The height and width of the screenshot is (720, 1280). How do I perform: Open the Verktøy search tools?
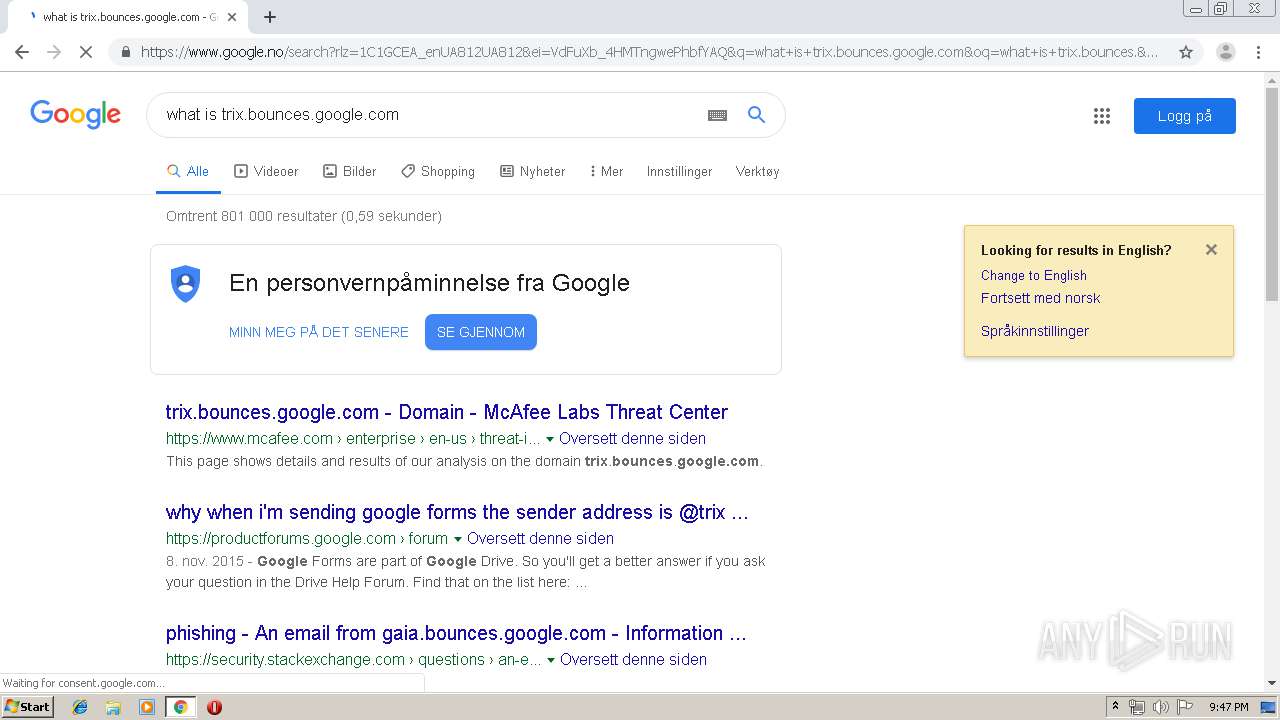(757, 171)
